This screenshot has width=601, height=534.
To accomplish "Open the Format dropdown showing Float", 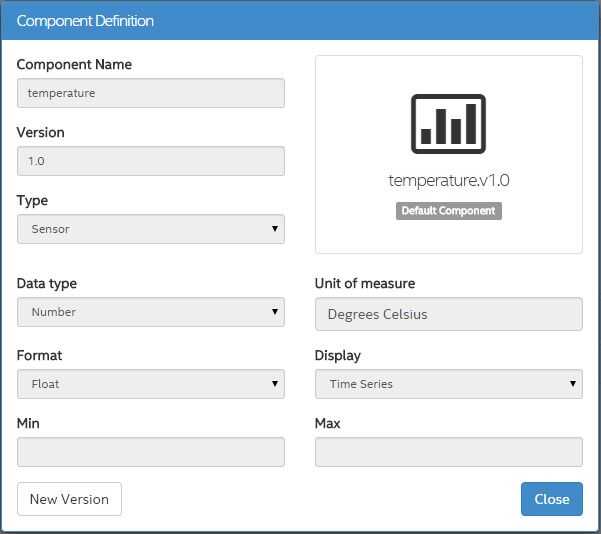I will coord(151,384).
